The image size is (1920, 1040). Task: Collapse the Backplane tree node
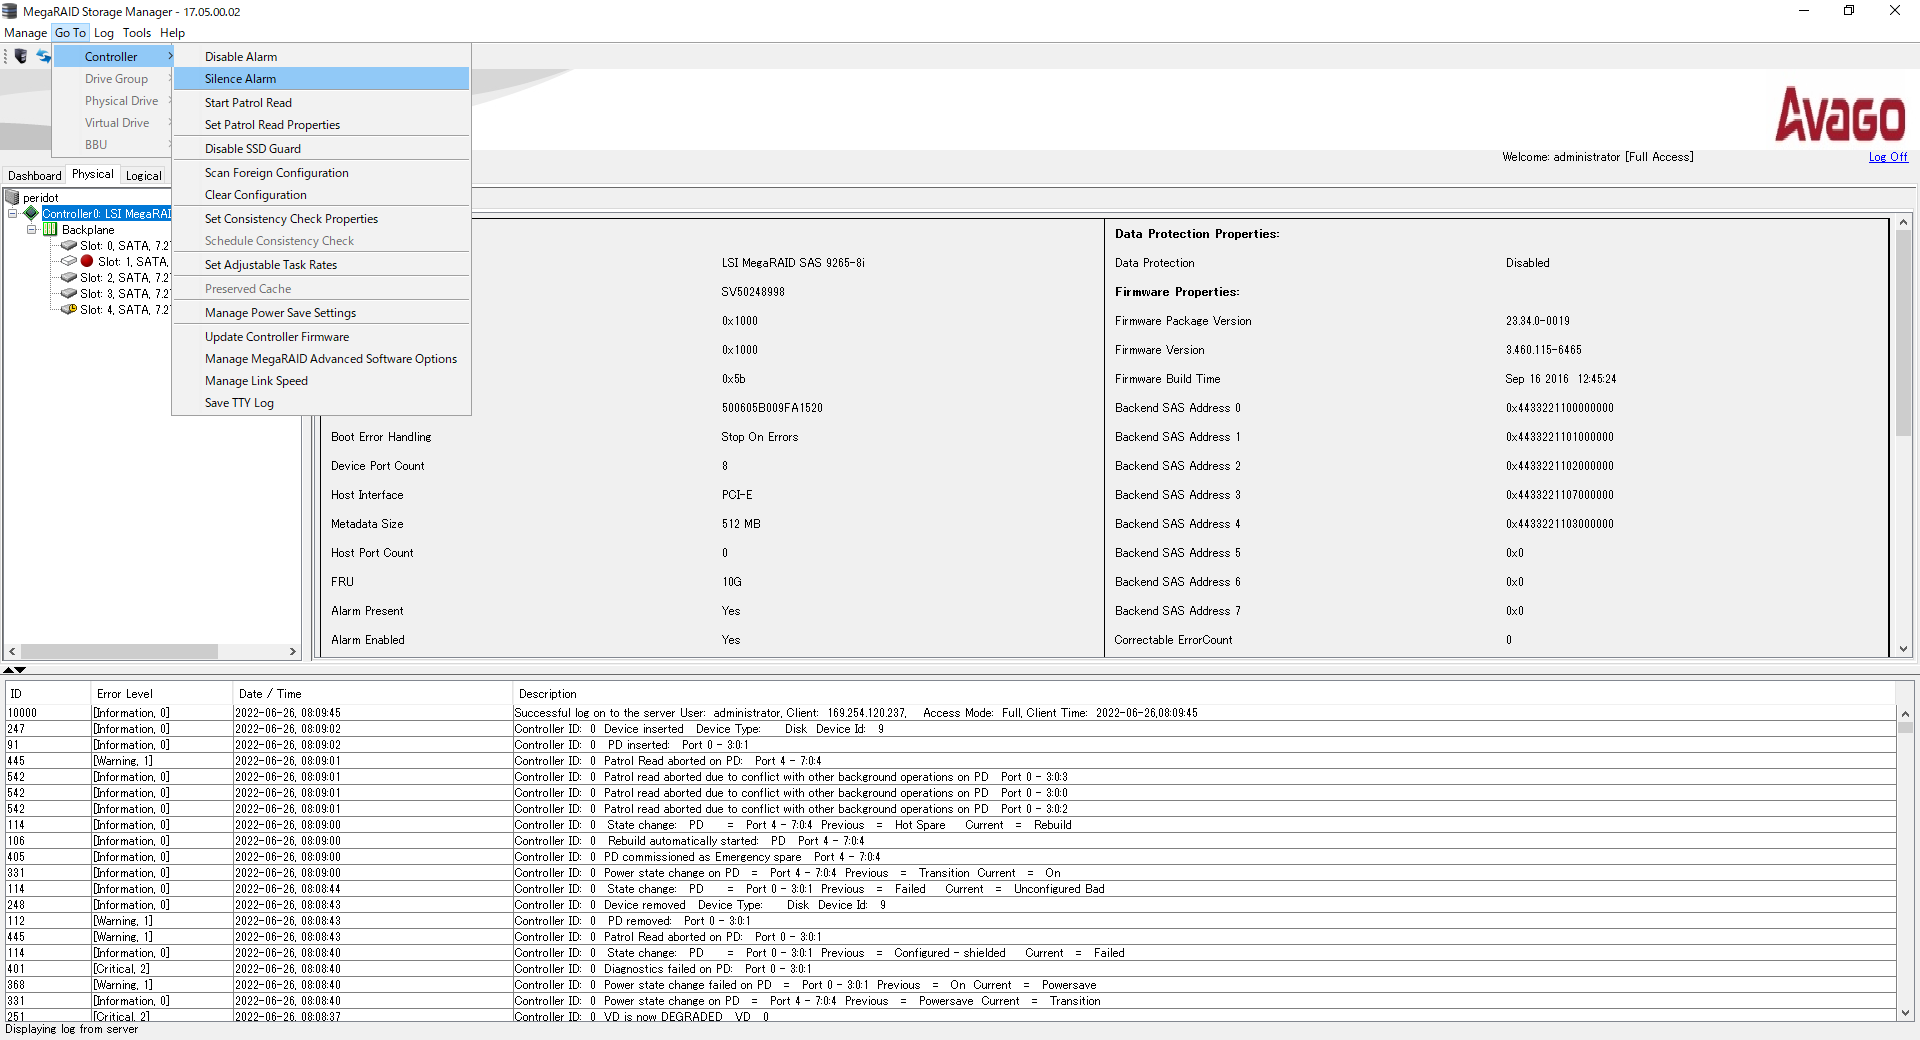pos(31,229)
